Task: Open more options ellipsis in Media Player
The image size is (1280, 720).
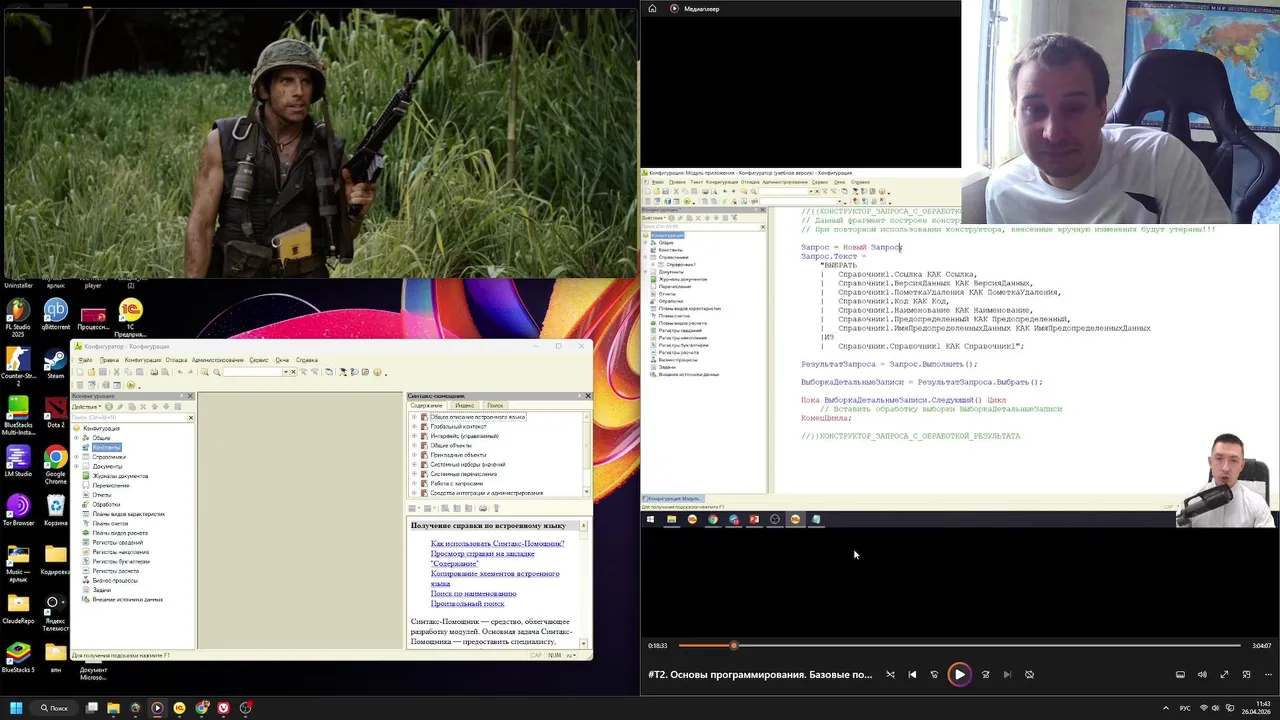Action: 1267,674
